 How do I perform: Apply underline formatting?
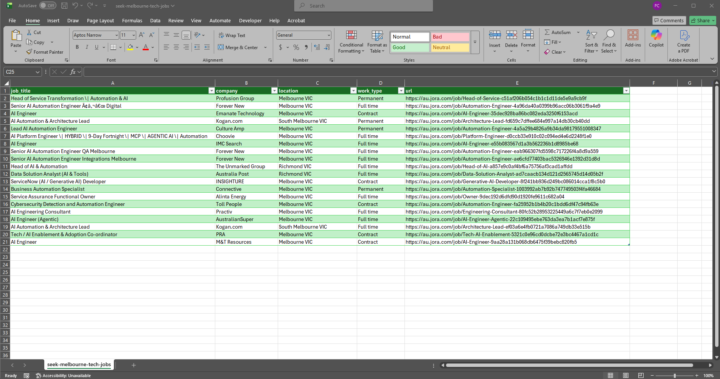(96, 47)
